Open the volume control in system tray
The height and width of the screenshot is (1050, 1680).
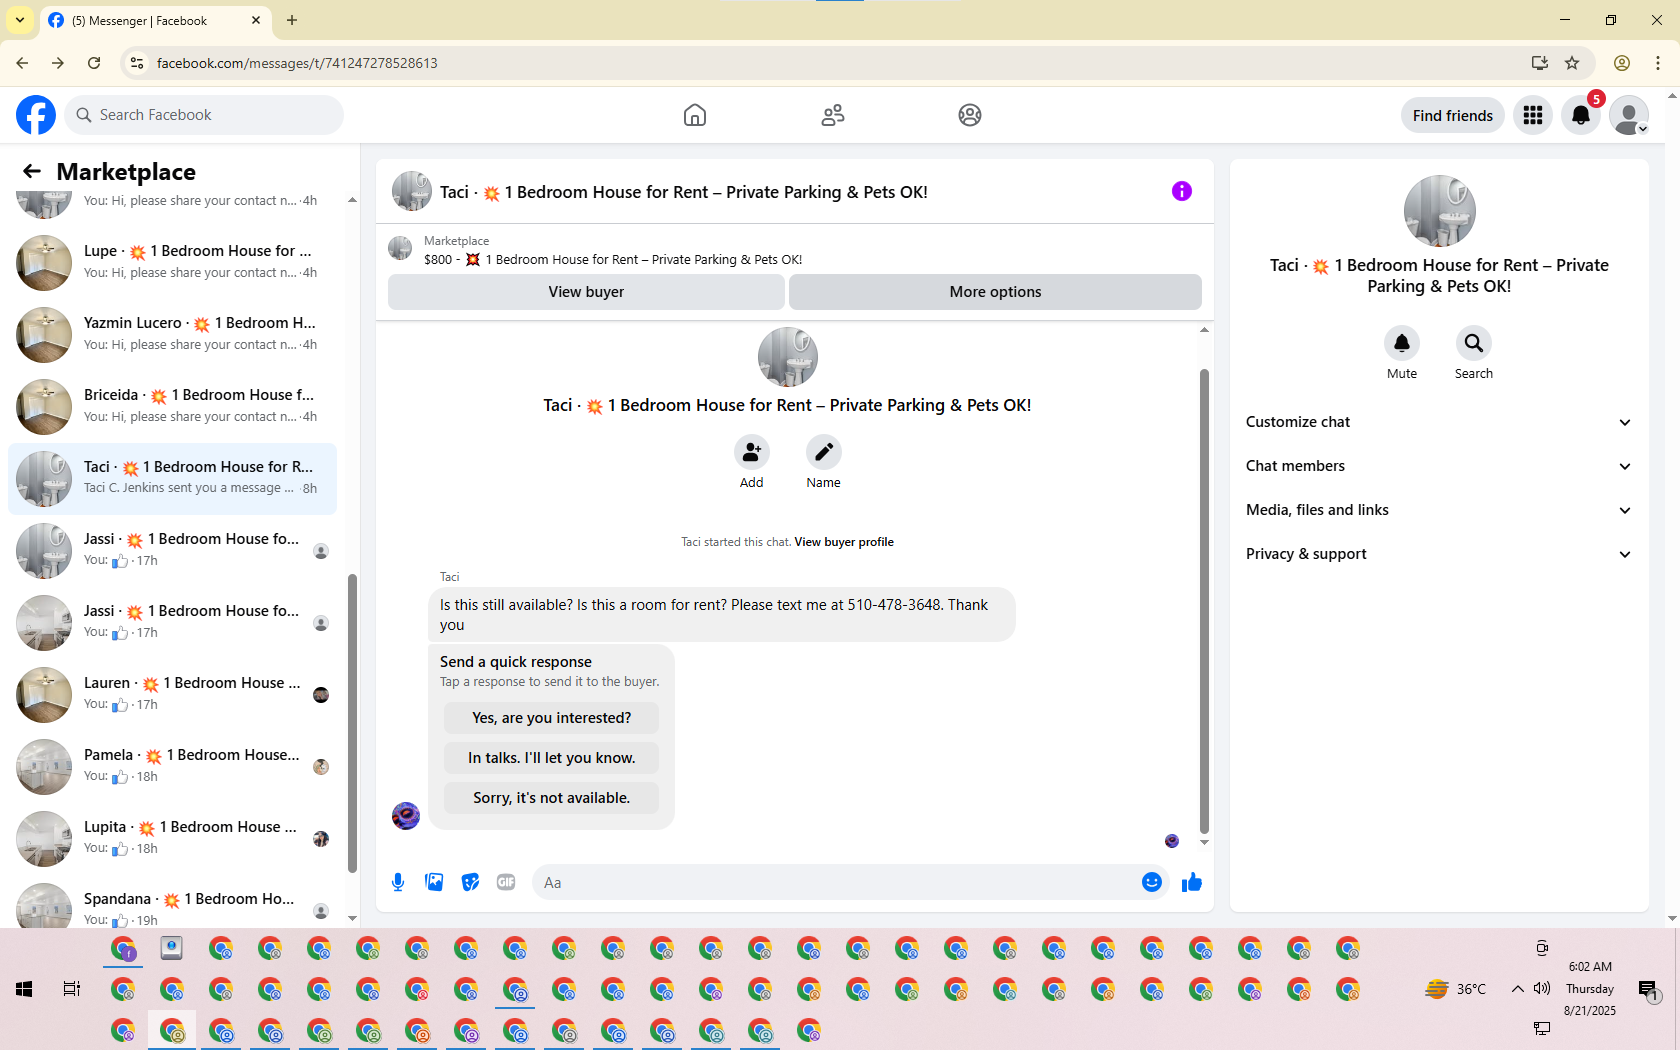point(1542,989)
